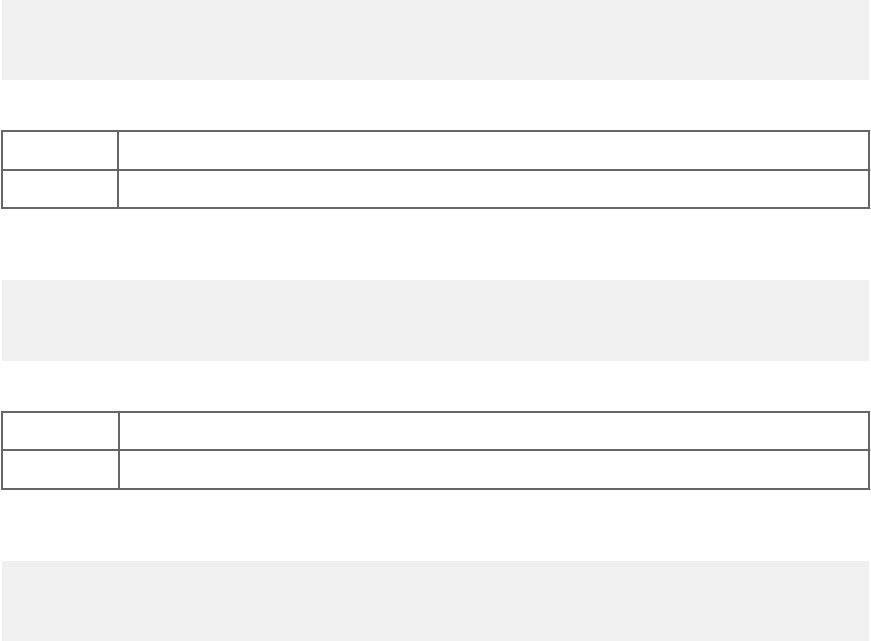The image size is (871, 641).
Task: Click white gap between middle banner and second table
Action: tap(436, 386)
